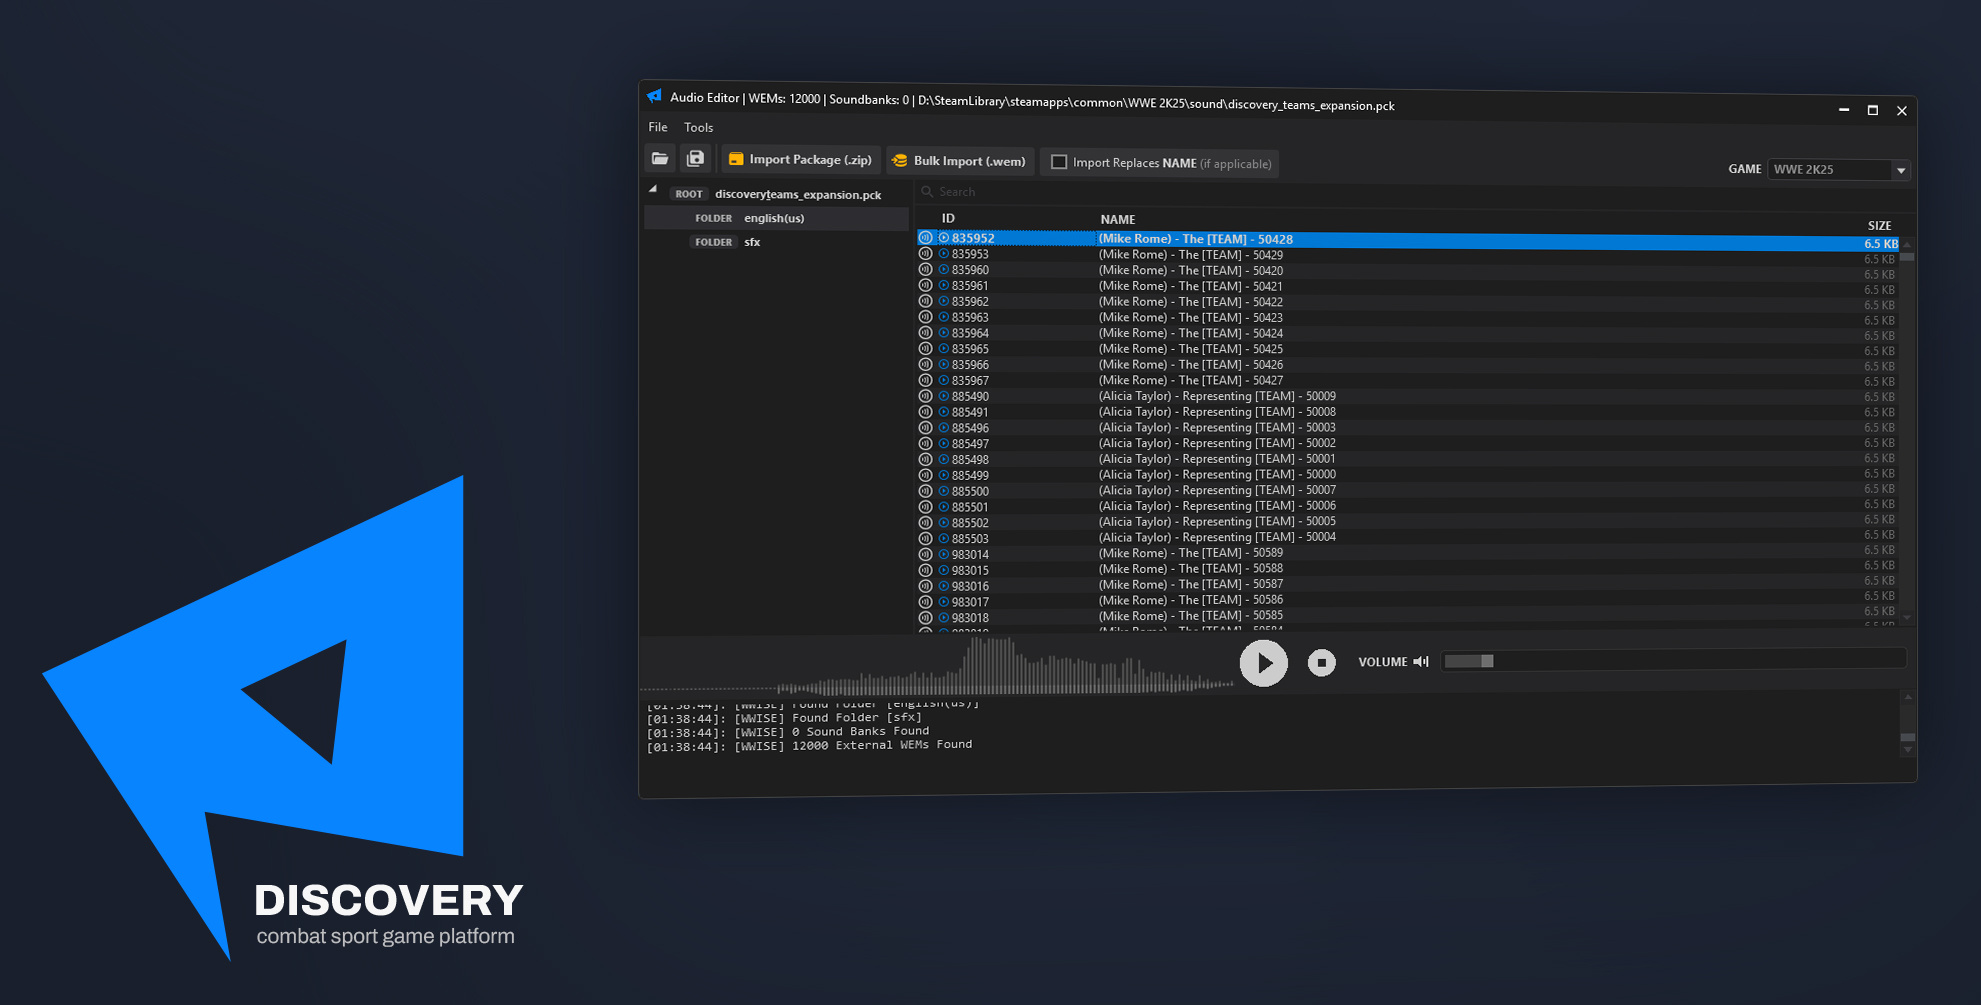The image size is (1981, 1005).
Task: Select row (Mike Rome) - The [TEAM] - 50585
Action: (x=1408, y=616)
